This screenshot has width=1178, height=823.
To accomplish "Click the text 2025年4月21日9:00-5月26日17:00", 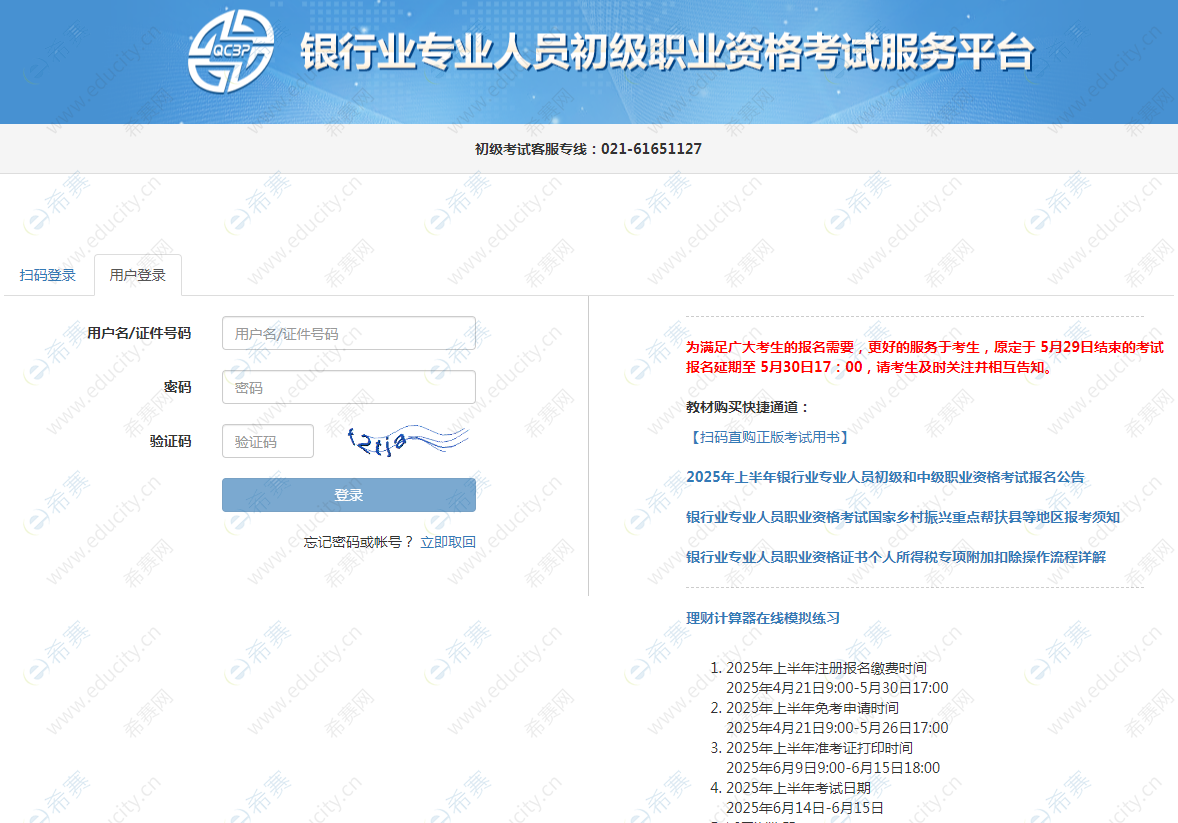I will coord(837,728).
